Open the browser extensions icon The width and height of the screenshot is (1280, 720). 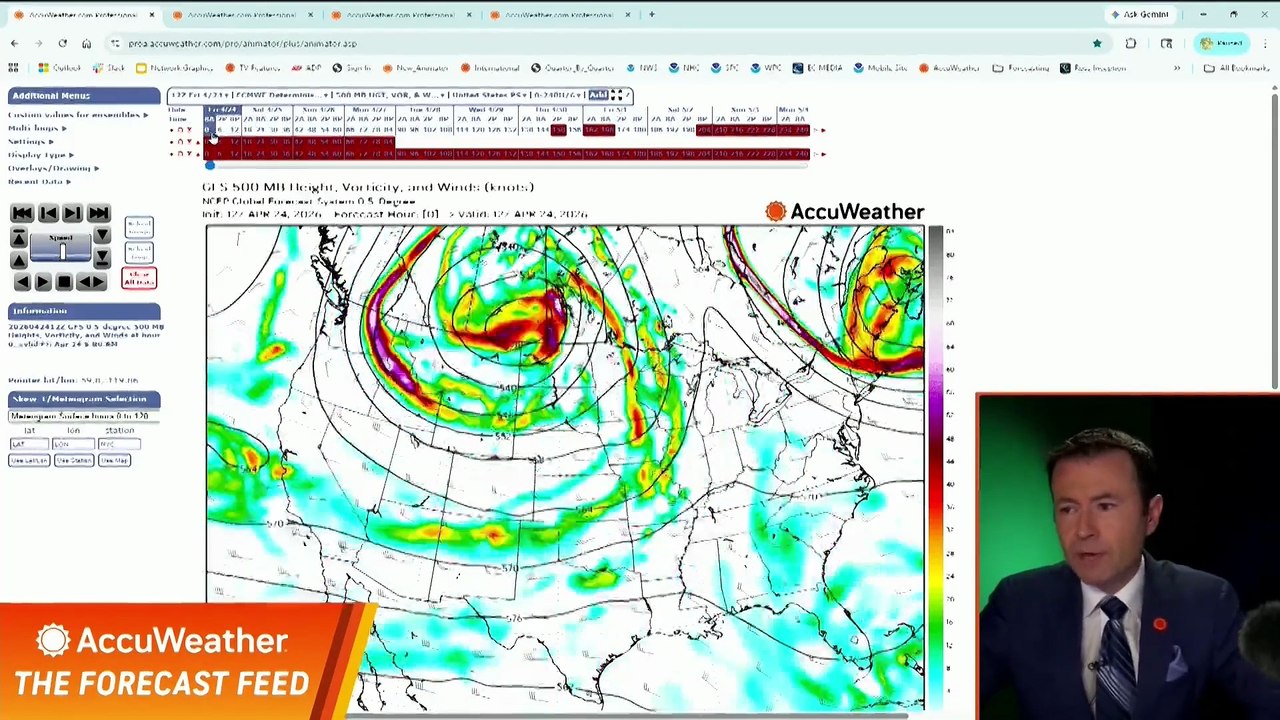pos(1131,43)
